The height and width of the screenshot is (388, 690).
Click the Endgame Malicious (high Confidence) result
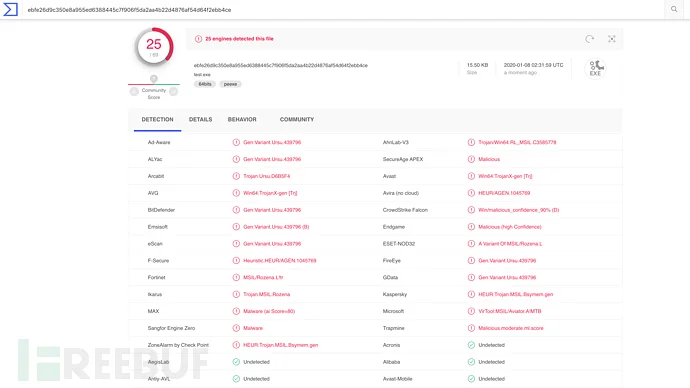click(510, 227)
